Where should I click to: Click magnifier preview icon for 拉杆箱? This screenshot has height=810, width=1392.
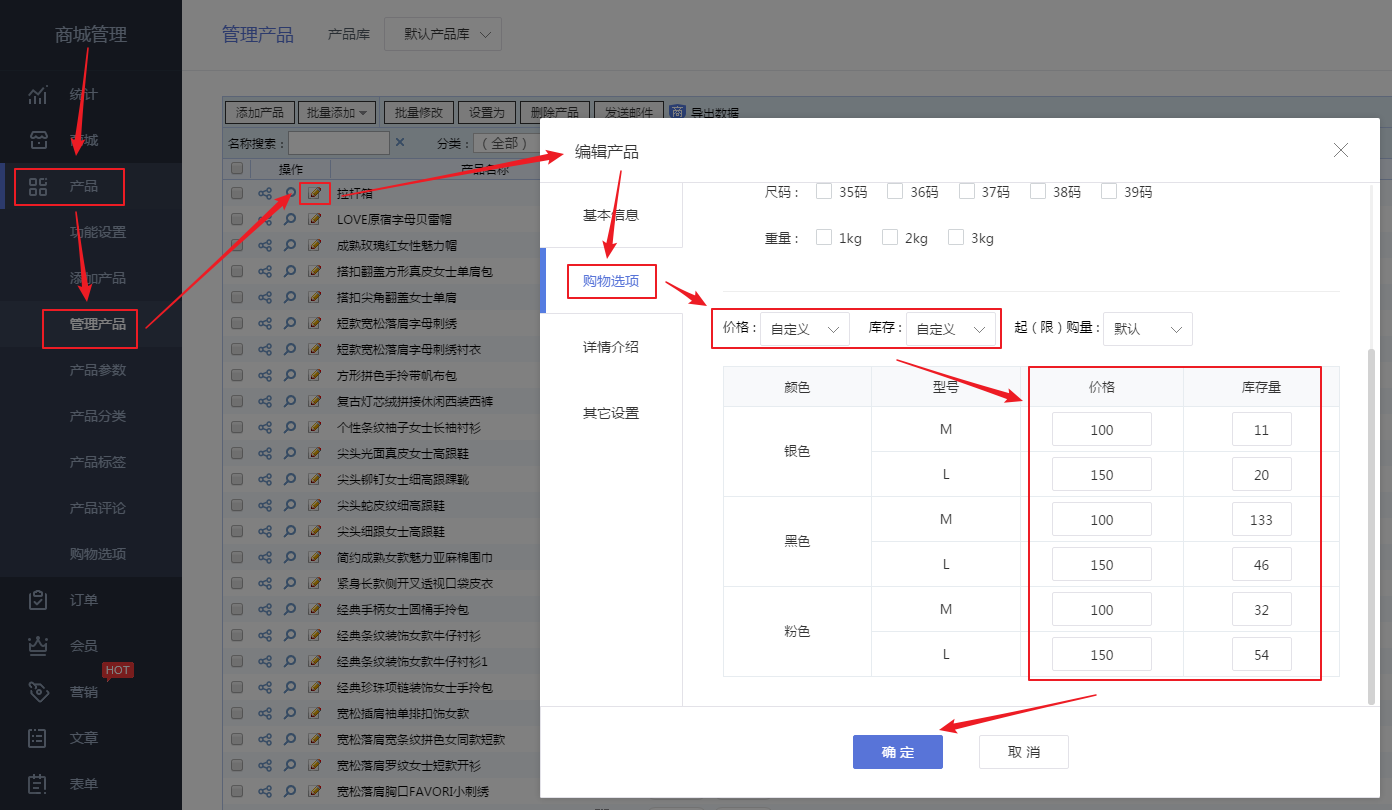290,193
